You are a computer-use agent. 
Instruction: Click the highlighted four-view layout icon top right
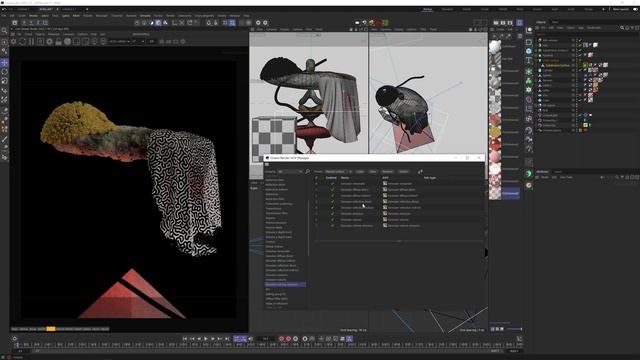519,23
